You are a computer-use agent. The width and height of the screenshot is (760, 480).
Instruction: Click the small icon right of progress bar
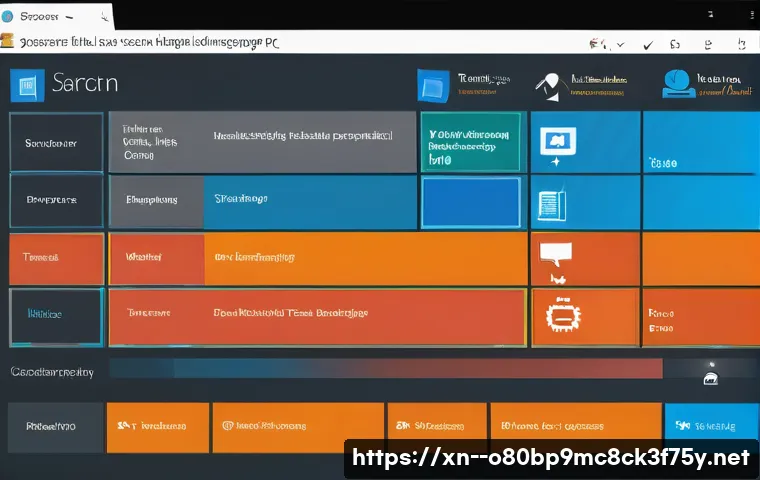click(x=711, y=378)
